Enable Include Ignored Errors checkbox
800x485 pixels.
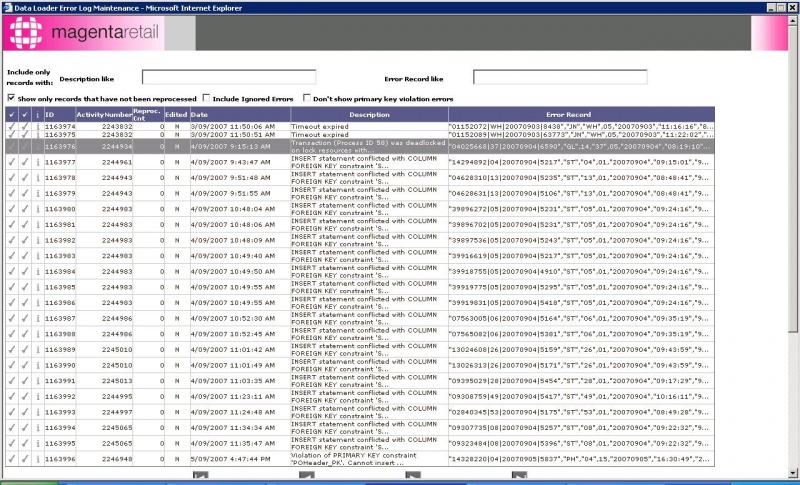(206, 97)
